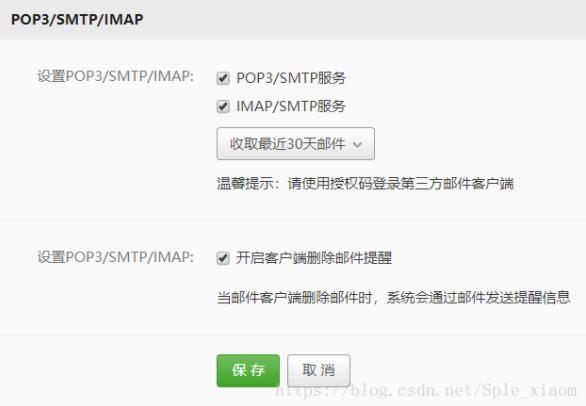The image size is (586, 406).
Task: Click the green 保存 button
Action: 248,370
